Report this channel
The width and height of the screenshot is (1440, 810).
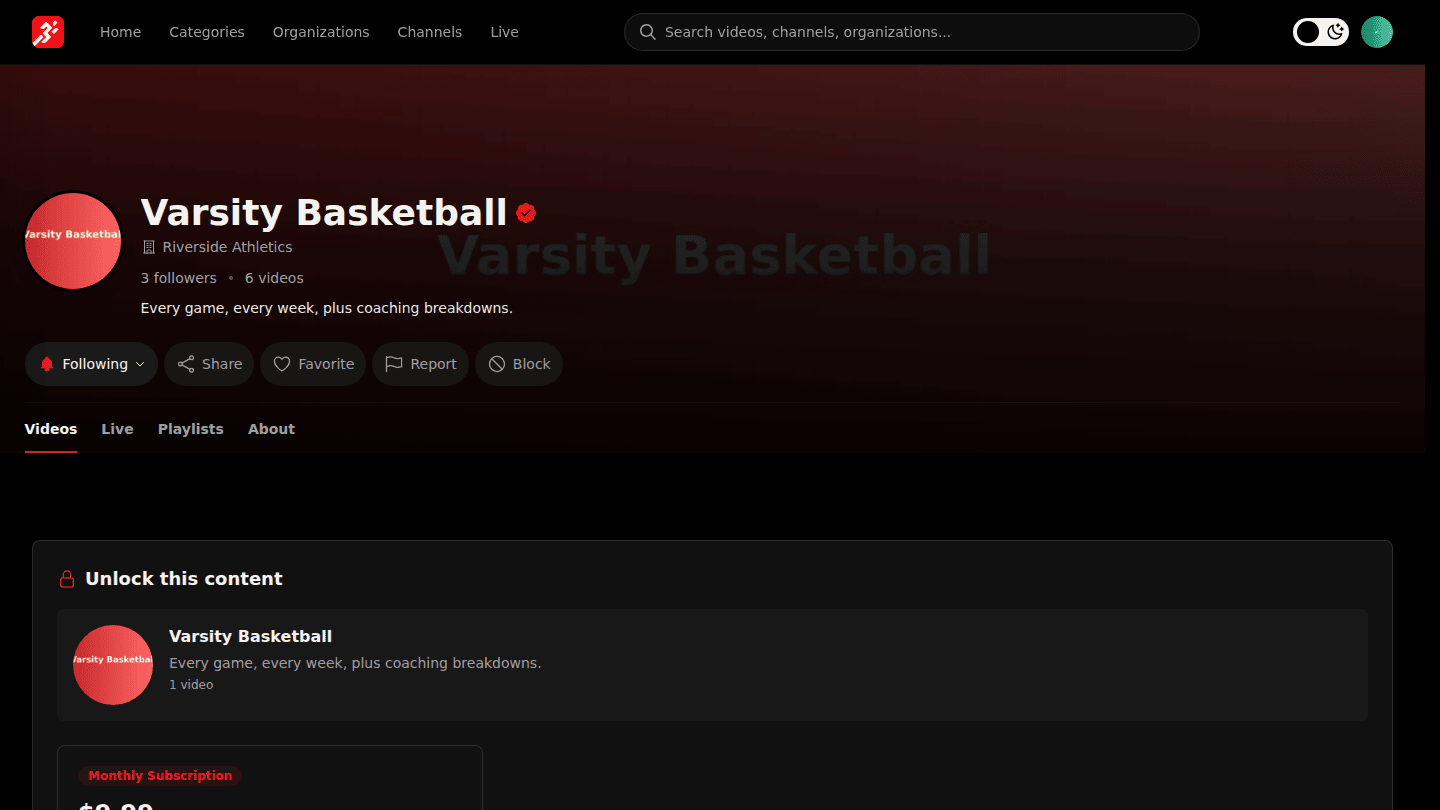[420, 364]
